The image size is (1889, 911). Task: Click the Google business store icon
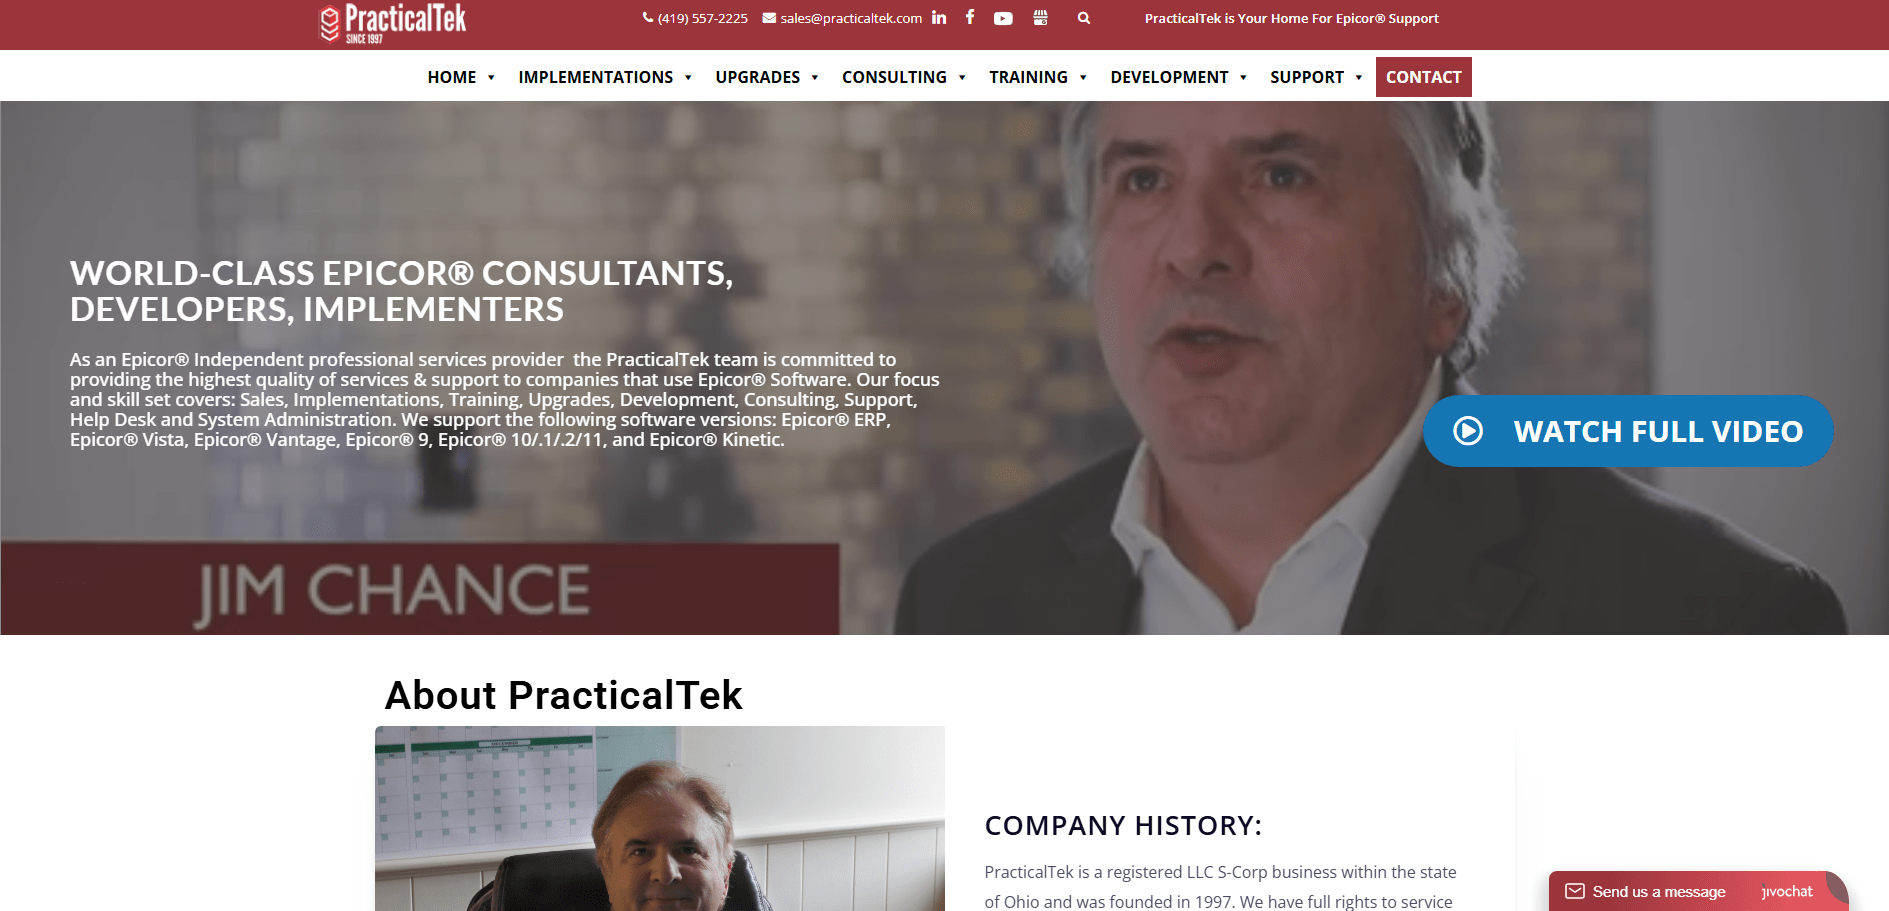coord(1040,17)
